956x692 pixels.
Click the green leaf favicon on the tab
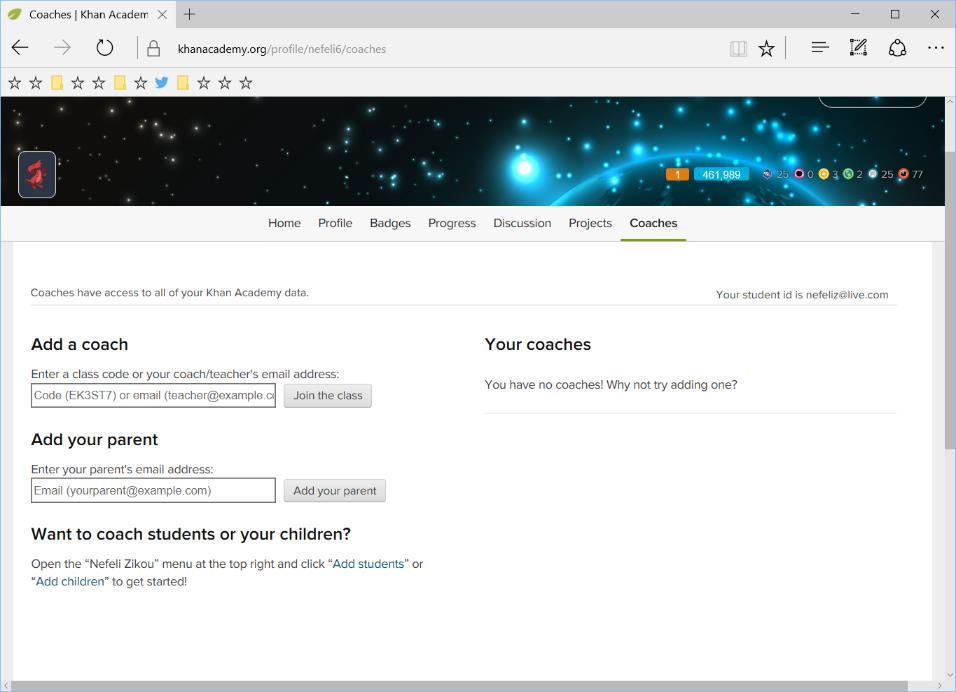coord(15,14)
